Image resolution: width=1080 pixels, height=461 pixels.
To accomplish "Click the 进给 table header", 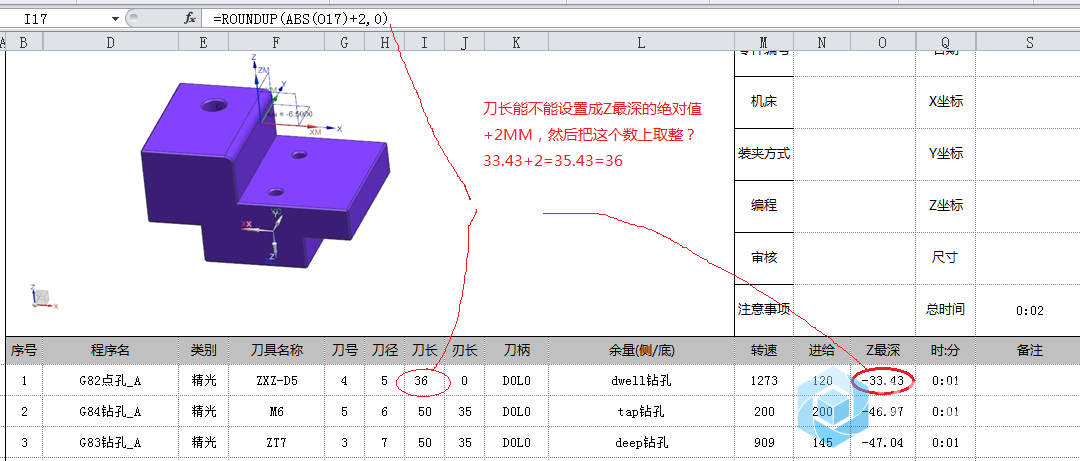I will [x=821, y=351].
